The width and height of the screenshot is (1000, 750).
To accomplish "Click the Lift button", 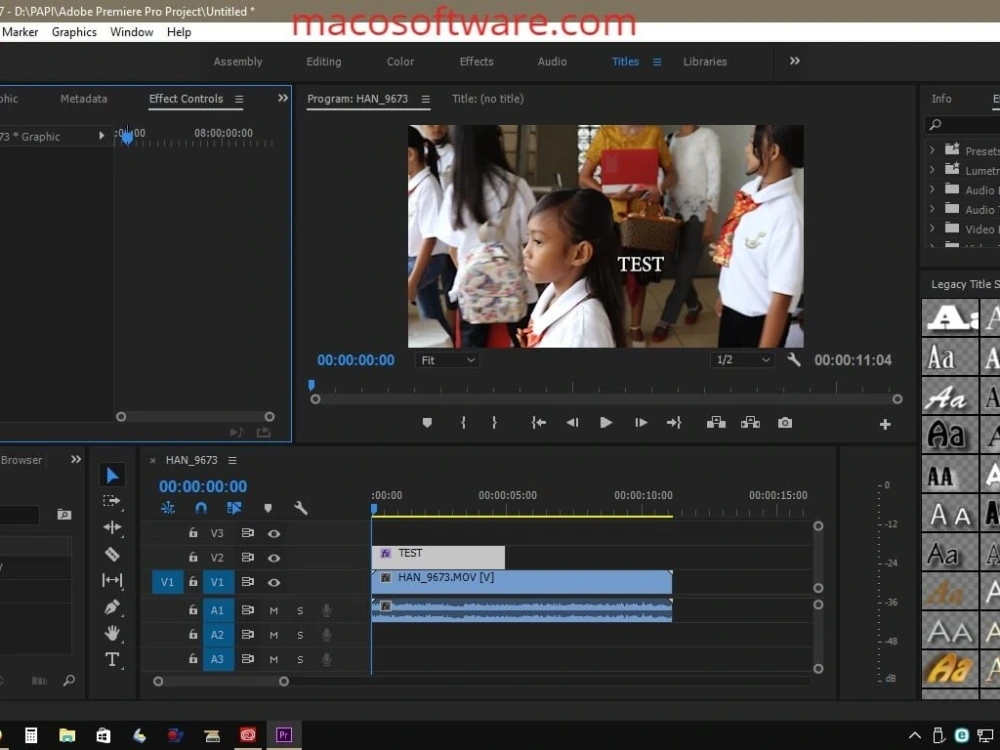I will click(716, 423).
